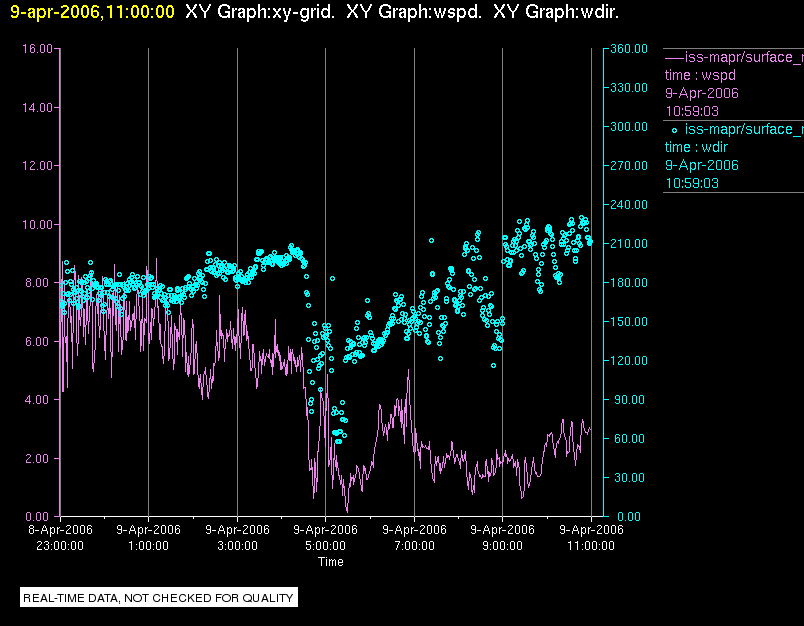Click the pink wspd line legend marker

[674, 57]
